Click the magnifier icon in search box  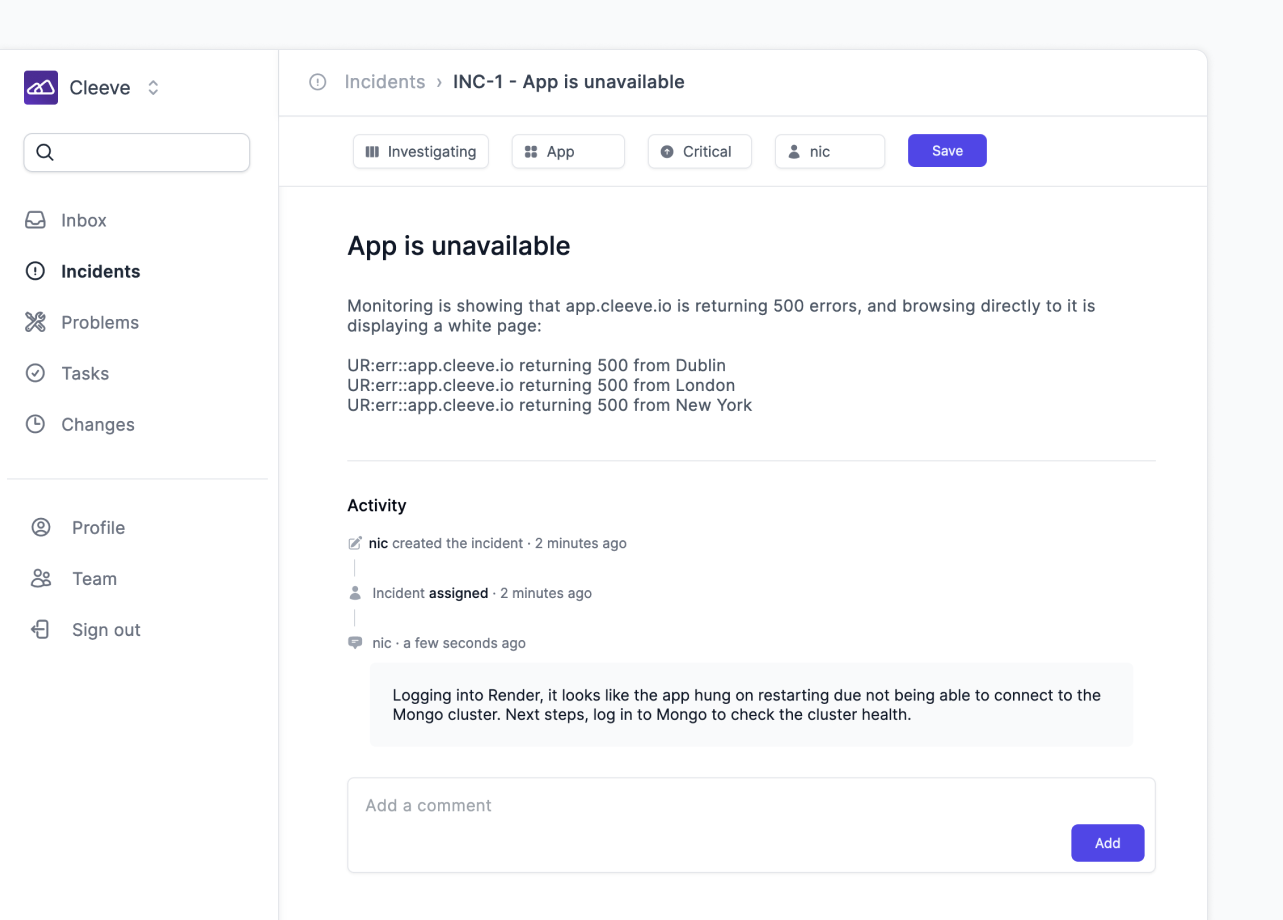click(x=44, y=152)
